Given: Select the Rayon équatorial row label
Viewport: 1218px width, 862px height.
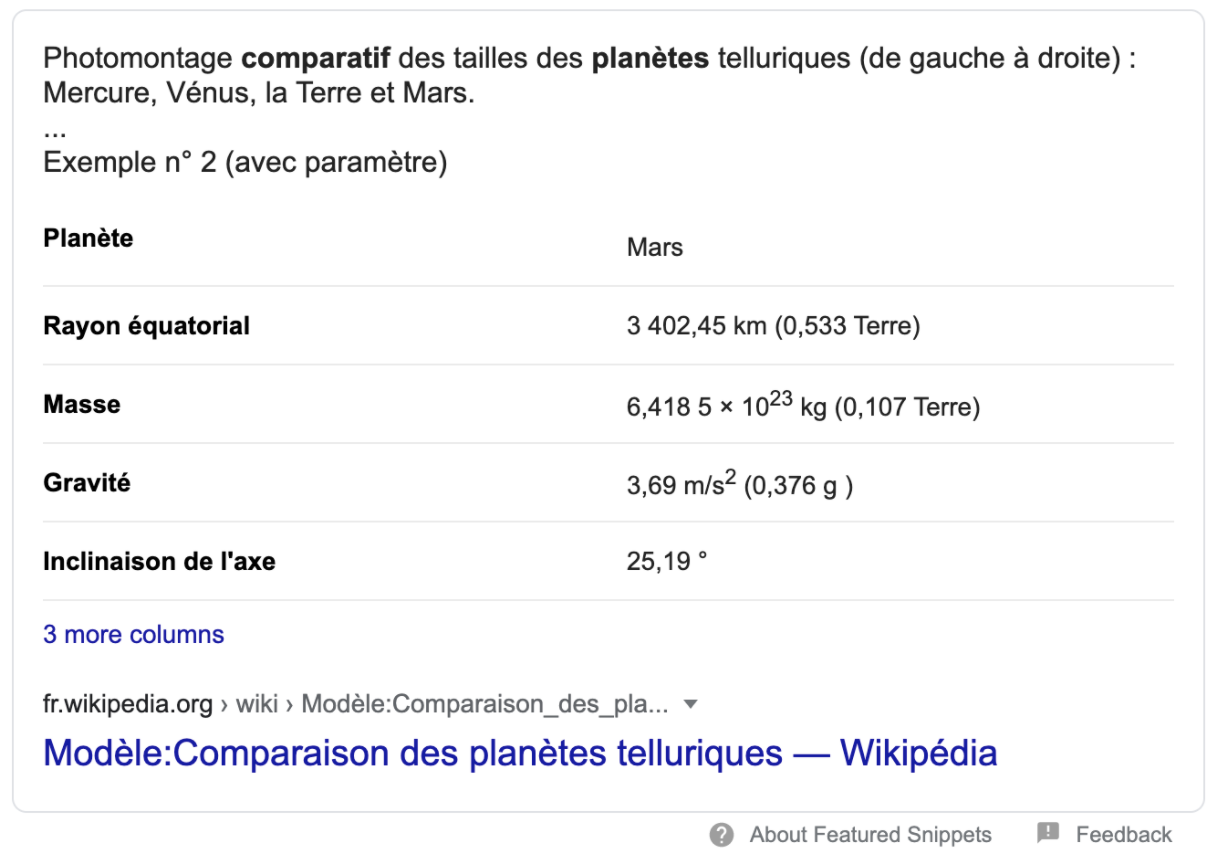Looking at the screenshot, I should [147, 326].
